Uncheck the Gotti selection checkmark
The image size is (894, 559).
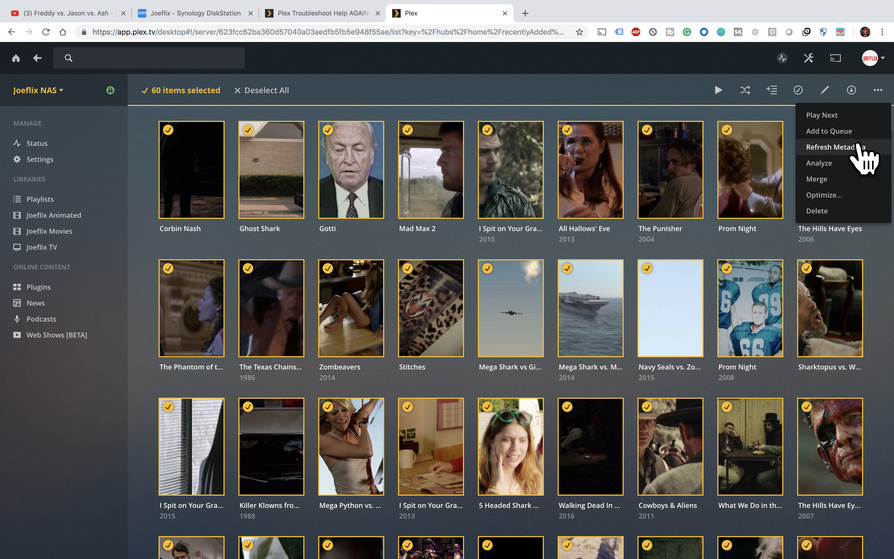coord(328,130)
